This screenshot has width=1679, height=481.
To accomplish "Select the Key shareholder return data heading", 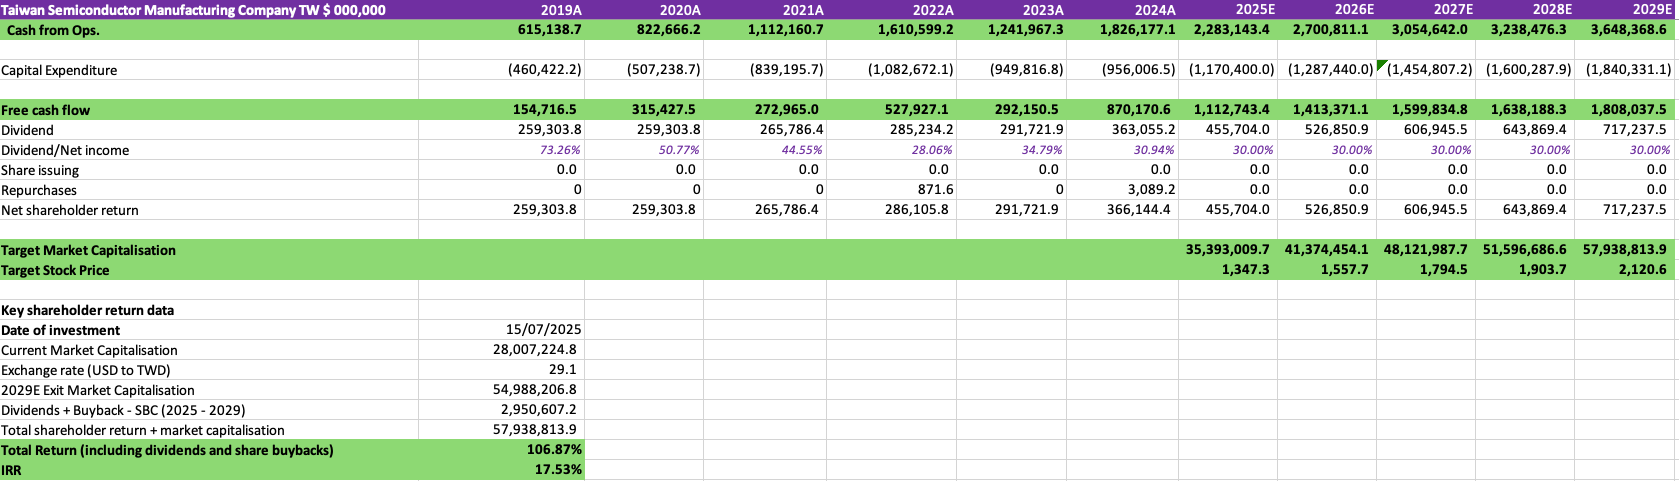I will click(87, 310).
